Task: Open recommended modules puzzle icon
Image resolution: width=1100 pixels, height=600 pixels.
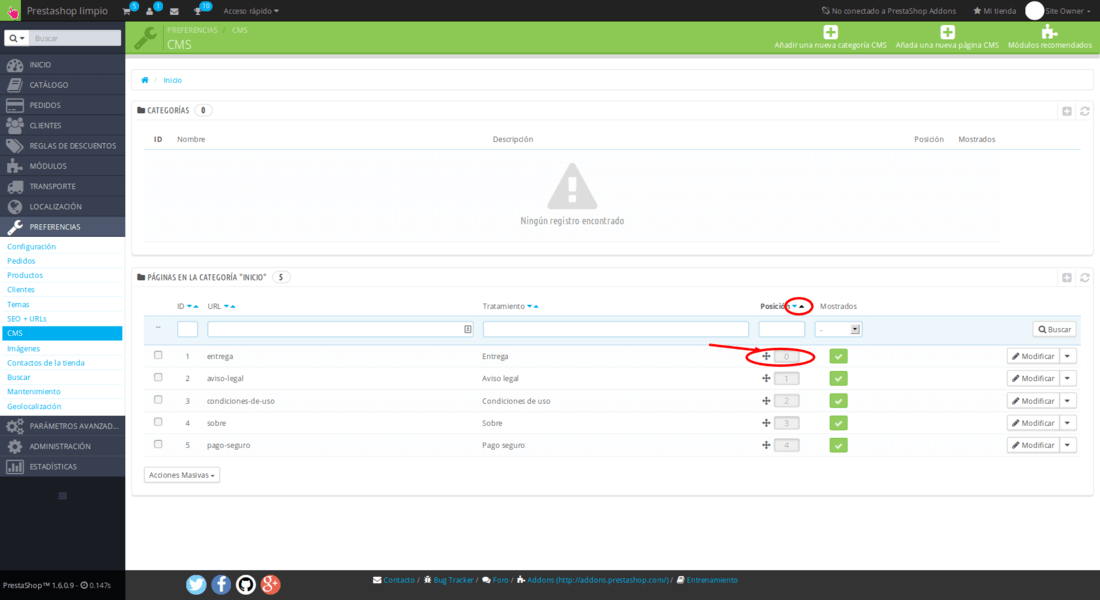Action: click(1049, 32)
